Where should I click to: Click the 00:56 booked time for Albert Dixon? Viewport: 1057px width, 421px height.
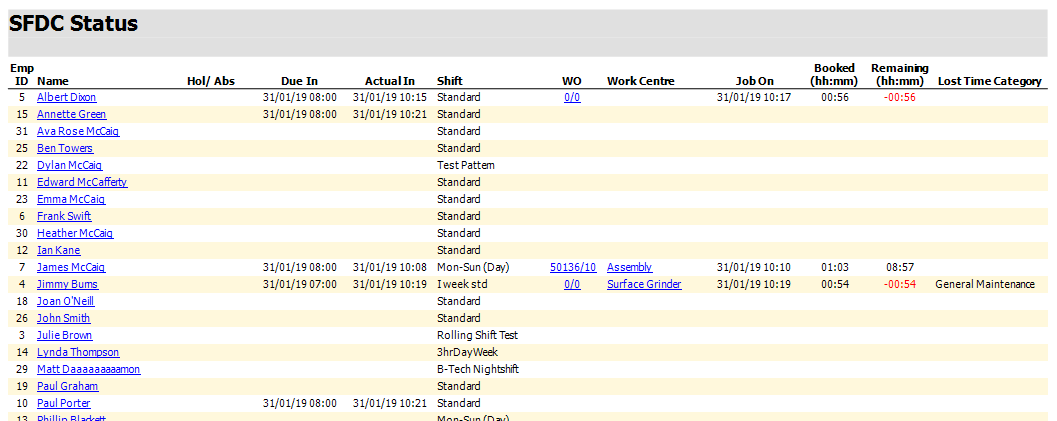tap(835, 97)
